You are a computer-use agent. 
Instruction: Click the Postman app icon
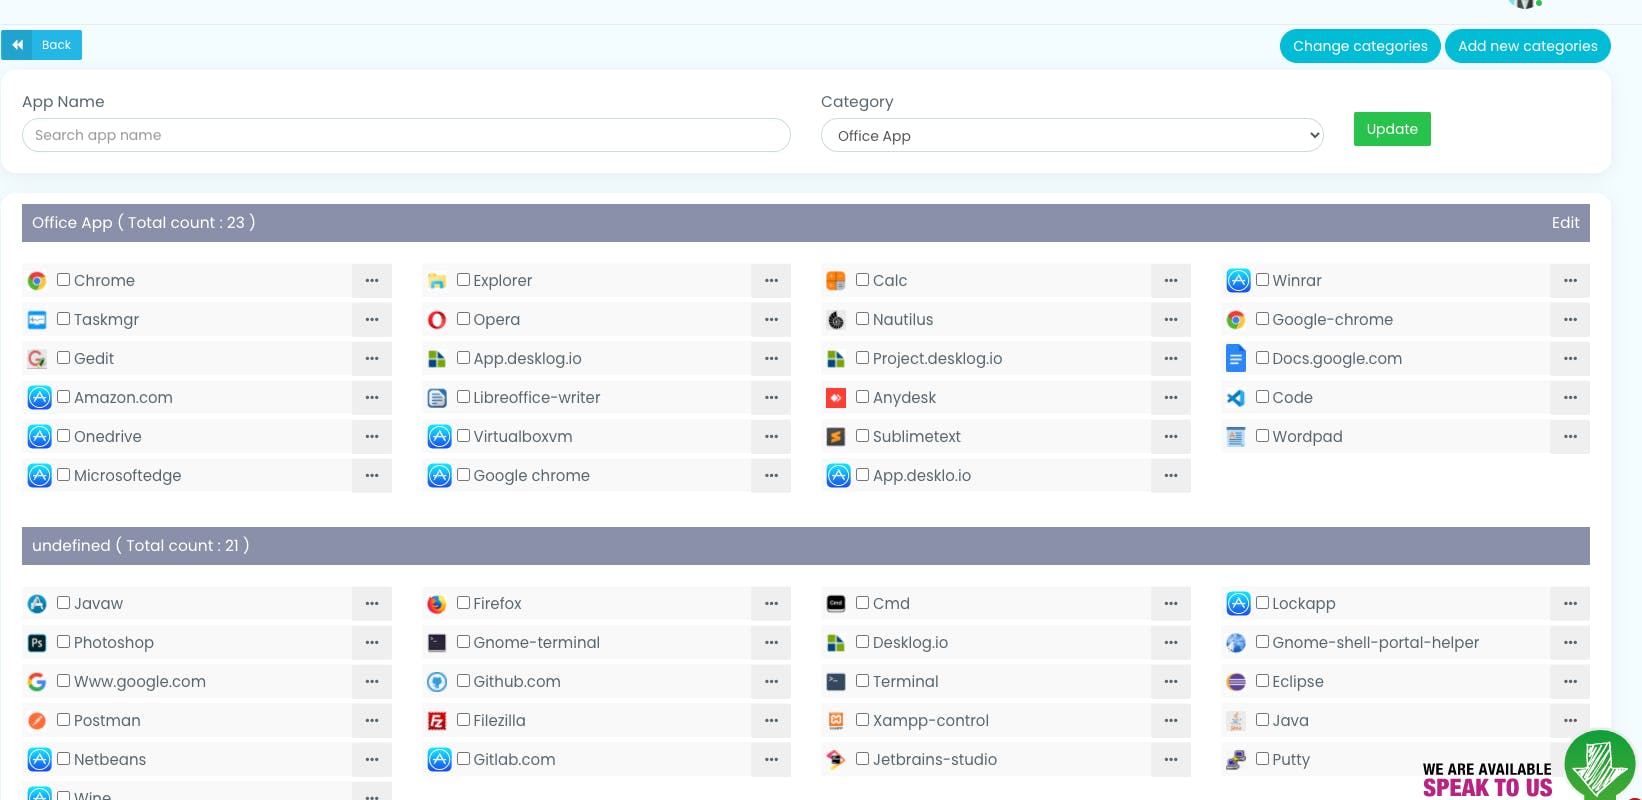[x=37, y=721]
